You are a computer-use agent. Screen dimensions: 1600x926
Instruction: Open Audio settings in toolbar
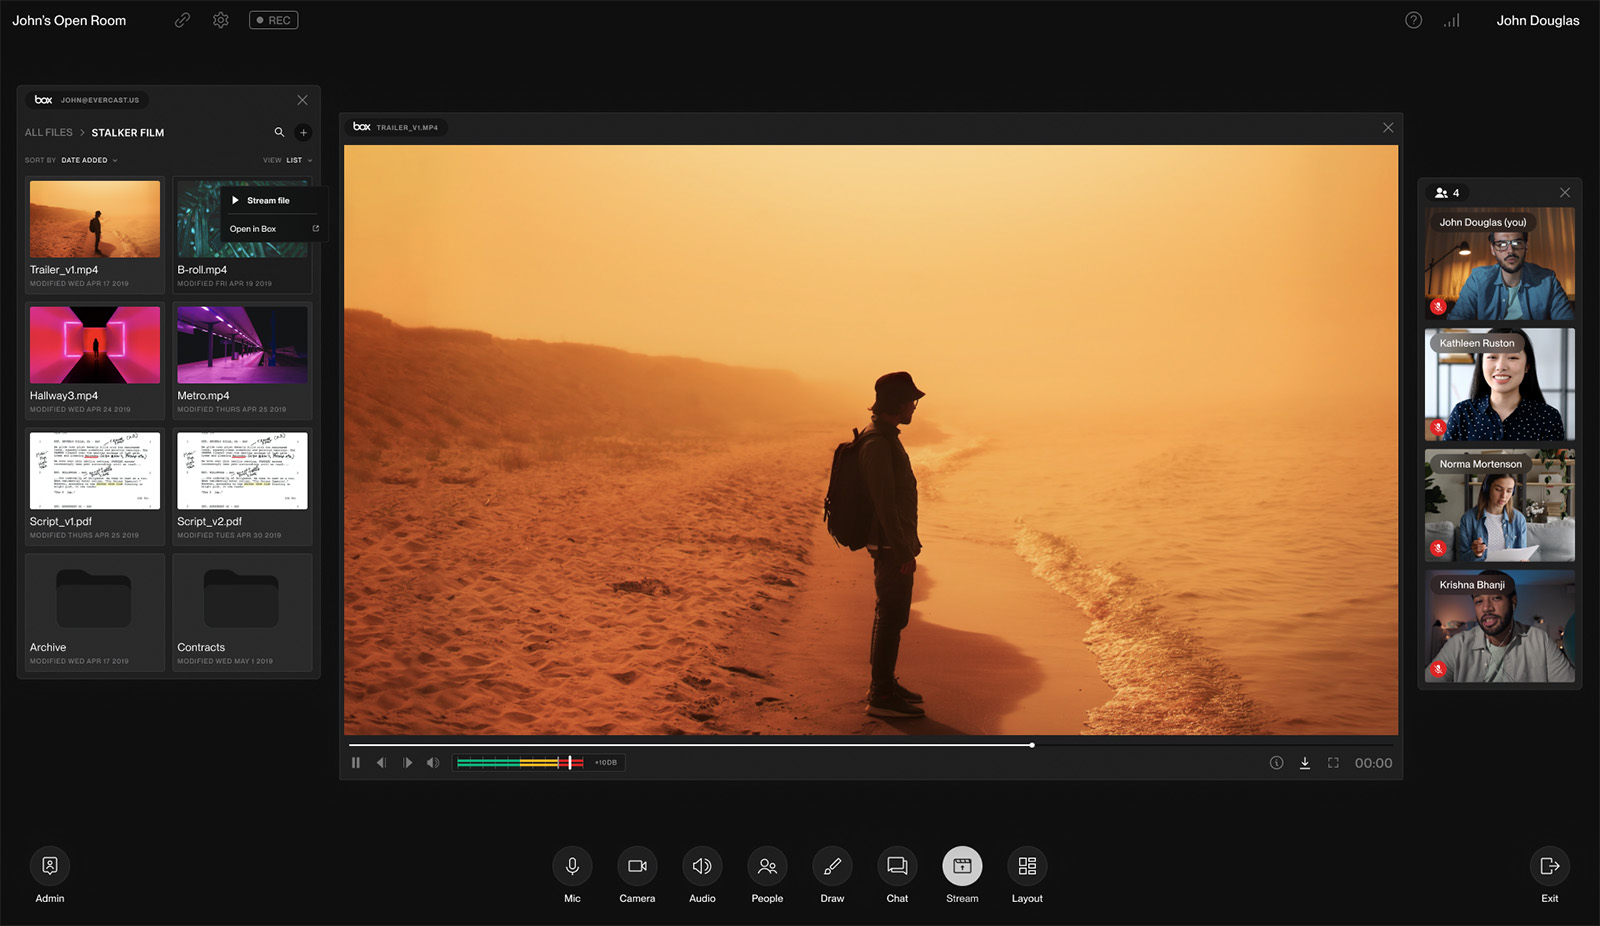click(702, 866)
